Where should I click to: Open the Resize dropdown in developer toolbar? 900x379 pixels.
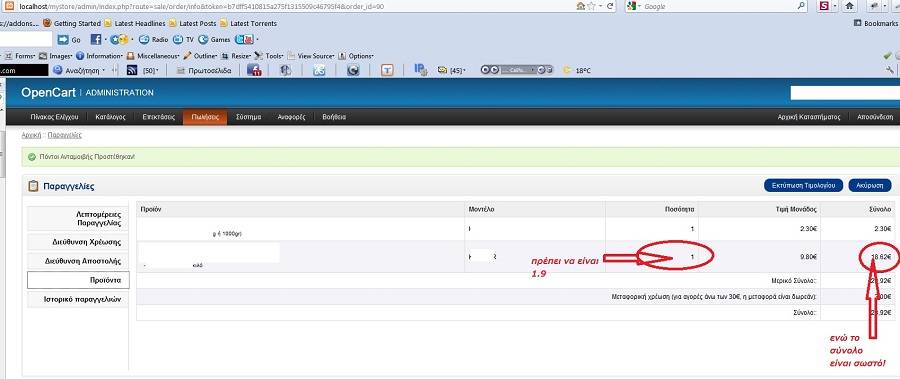coord(236,56)
